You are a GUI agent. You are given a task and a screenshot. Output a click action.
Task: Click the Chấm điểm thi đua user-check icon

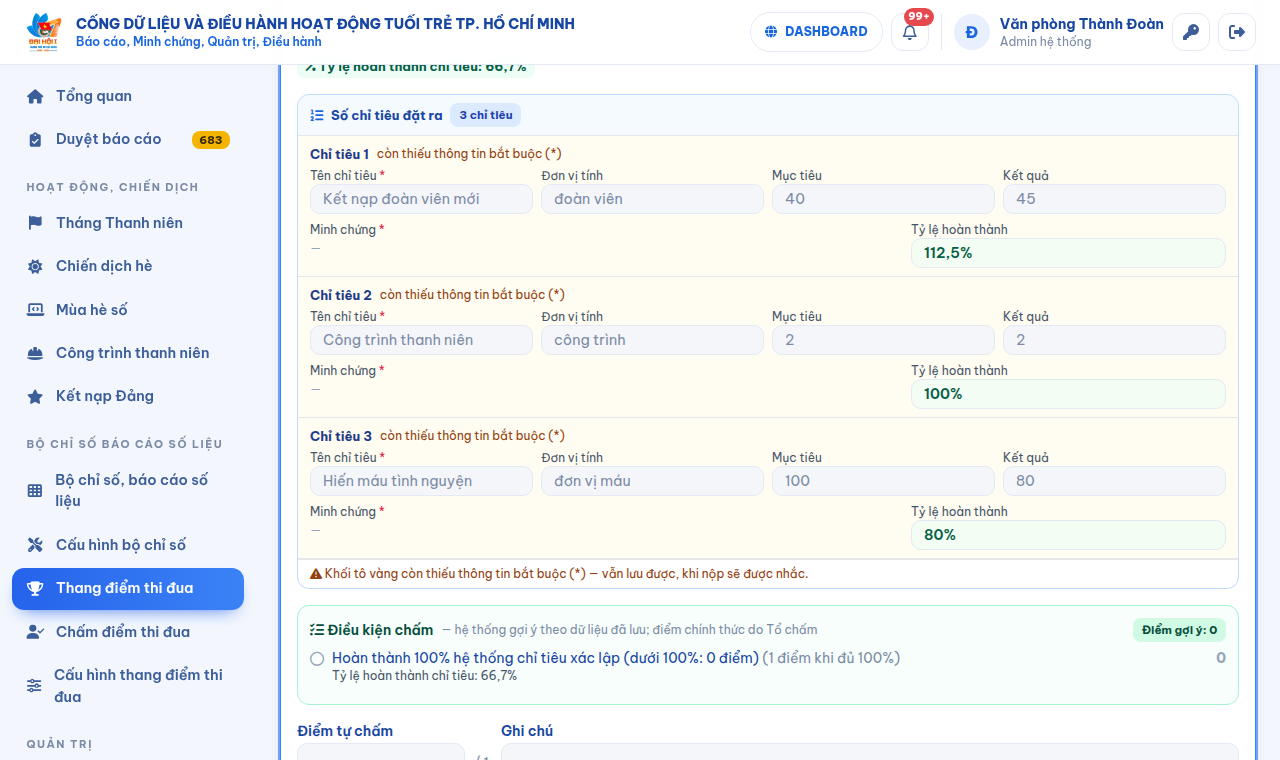(x=35, y=632)
